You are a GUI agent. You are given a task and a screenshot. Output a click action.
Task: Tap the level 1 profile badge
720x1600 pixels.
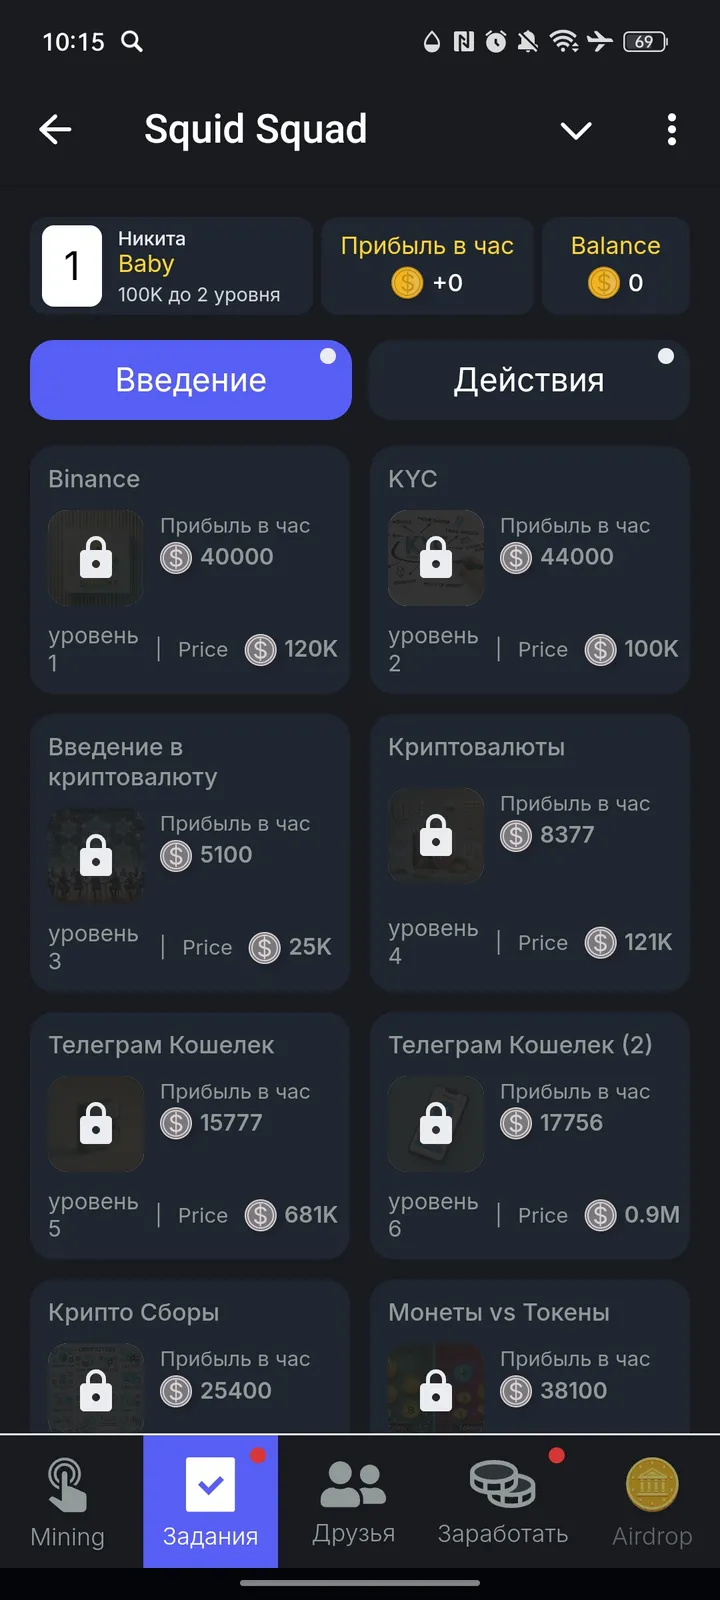coord(72,266)
